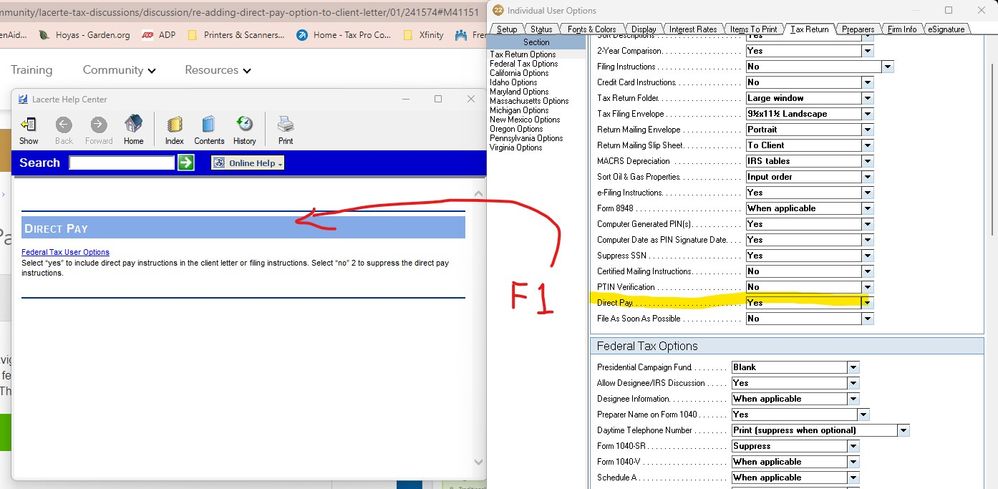998x489 pixels.
Task: Select California Options in Section list
Action: (x=519, y=73)
